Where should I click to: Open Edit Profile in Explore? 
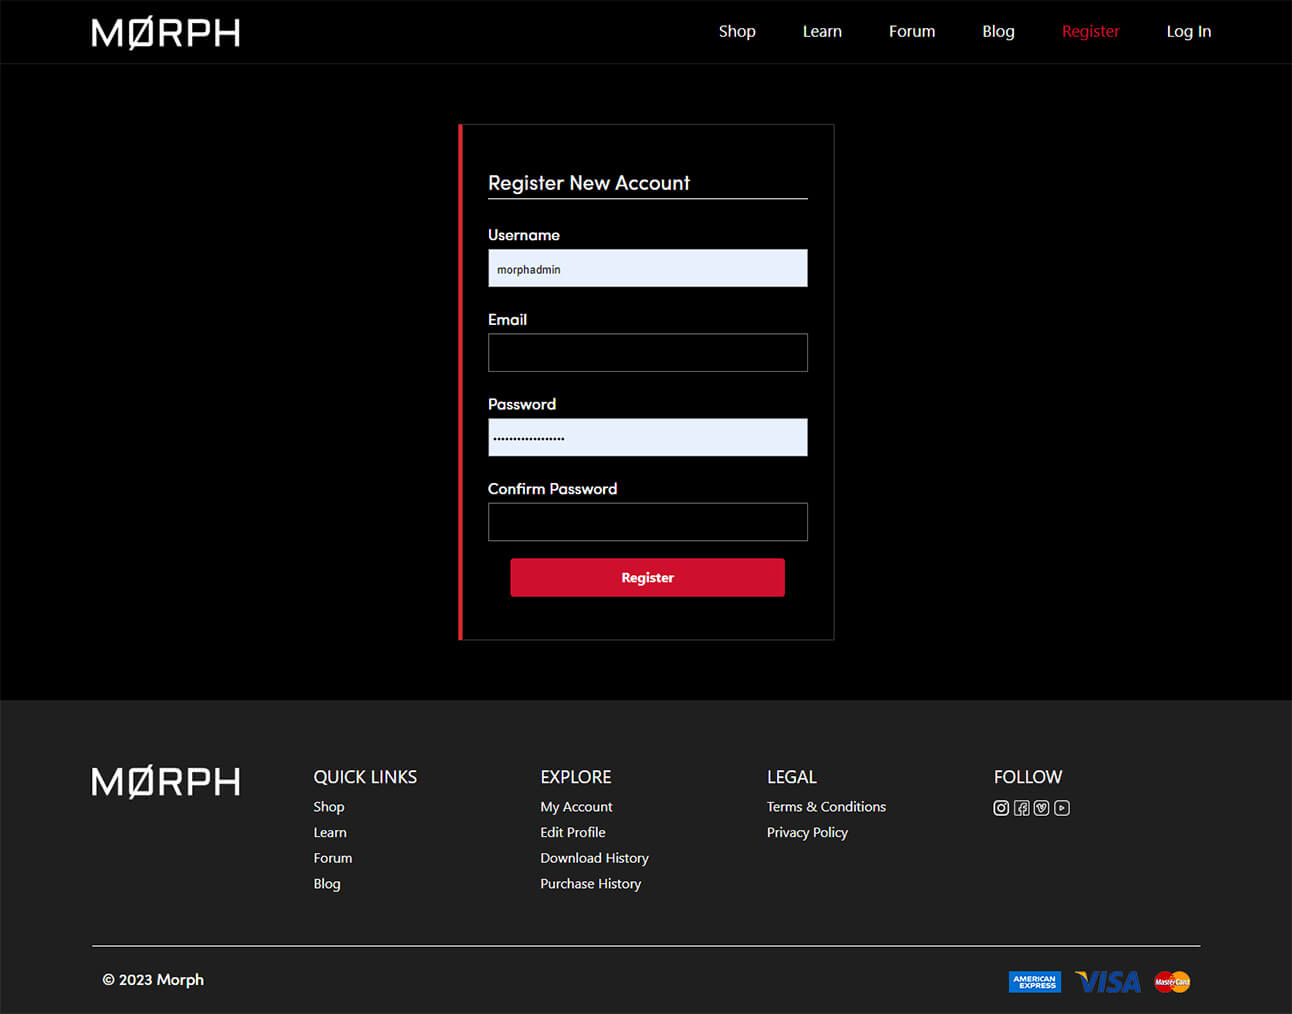(572, 833)
